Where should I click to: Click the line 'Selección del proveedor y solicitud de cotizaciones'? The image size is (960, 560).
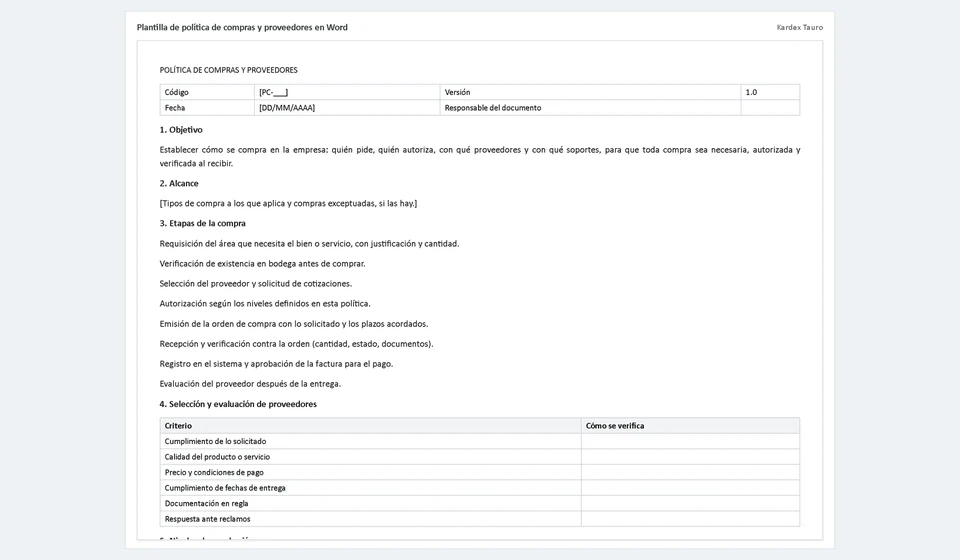click(x=256, y=284)
